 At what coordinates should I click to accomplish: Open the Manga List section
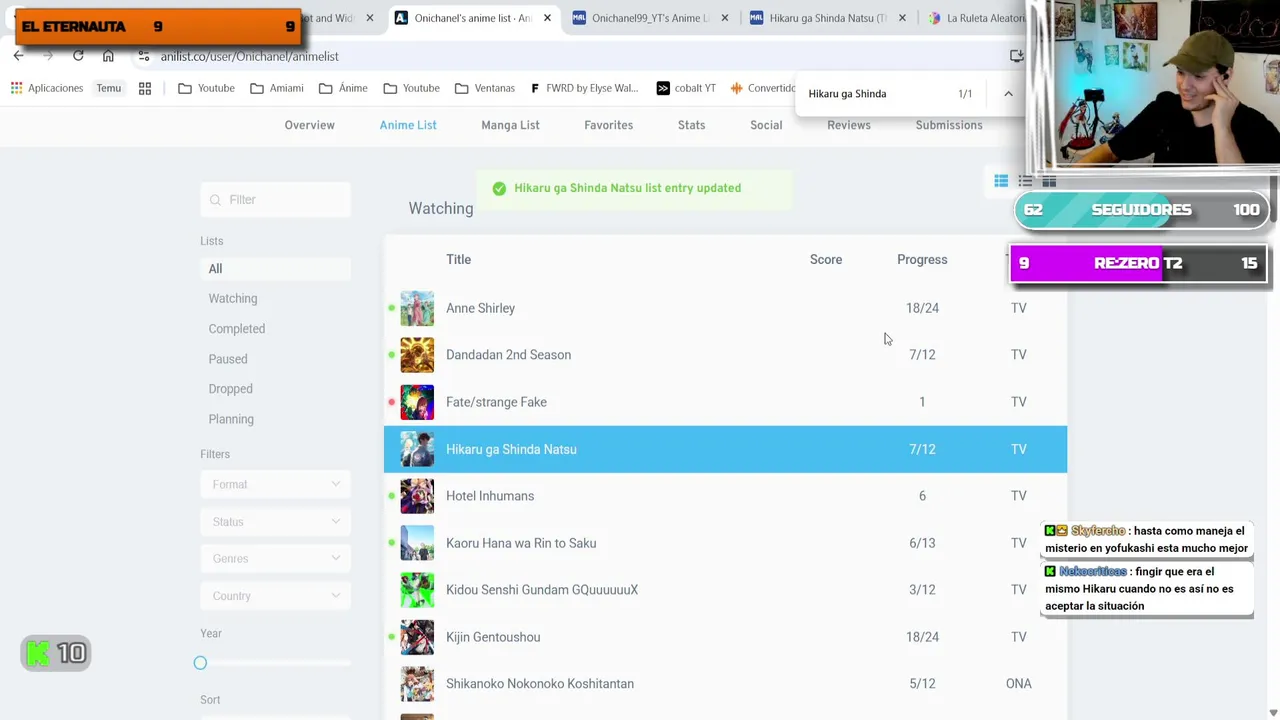[510, 125]
